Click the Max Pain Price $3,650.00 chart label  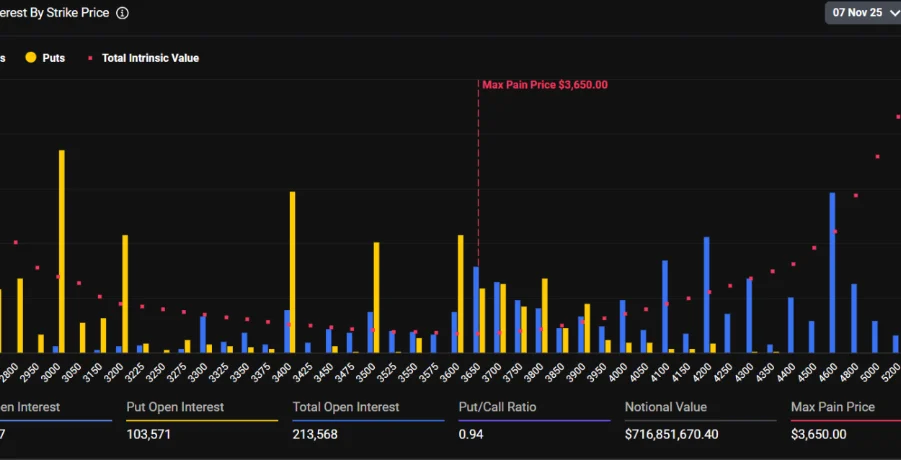tap(544, 85)
